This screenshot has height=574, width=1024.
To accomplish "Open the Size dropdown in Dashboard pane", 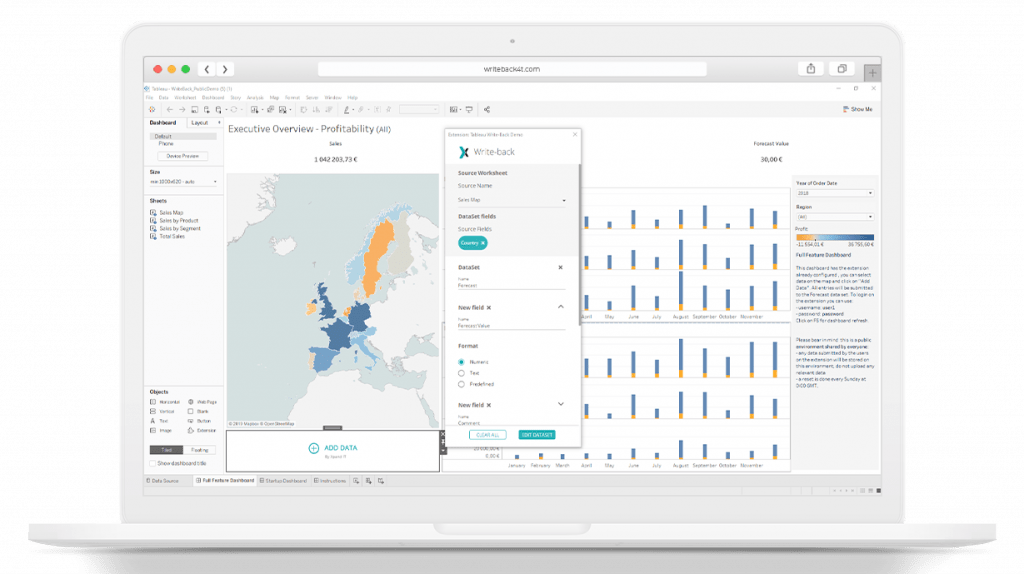I will pos(184,182).
